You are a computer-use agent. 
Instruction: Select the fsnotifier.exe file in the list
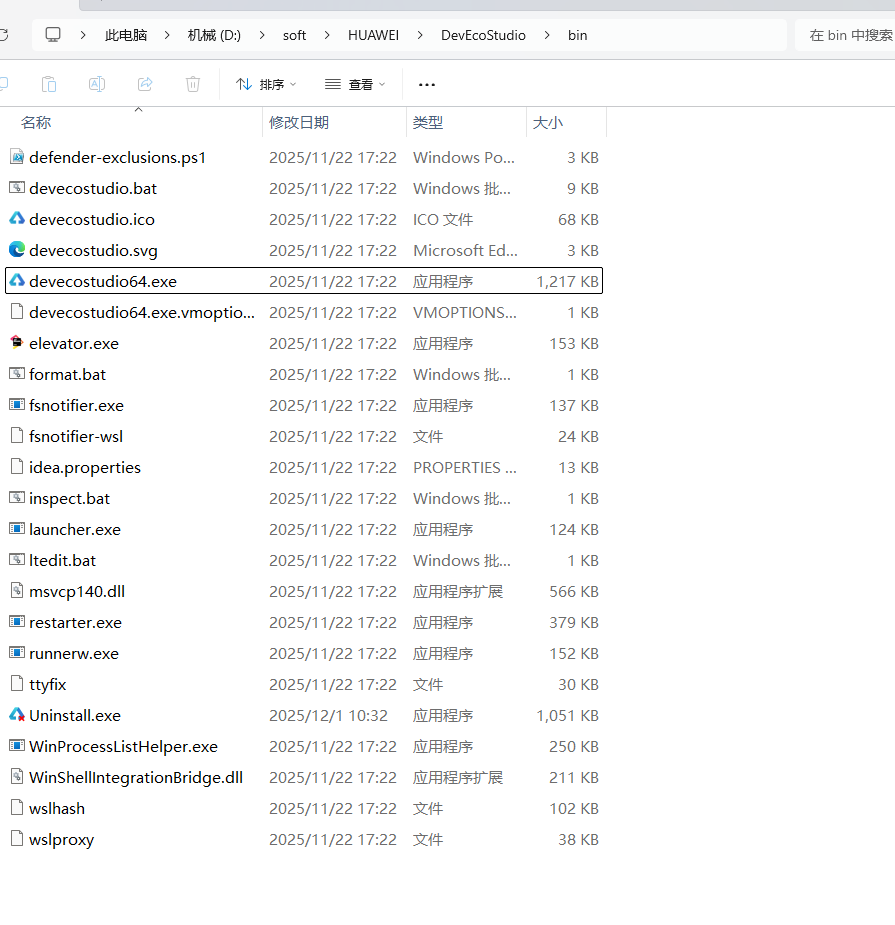click(x=75, y=405)
